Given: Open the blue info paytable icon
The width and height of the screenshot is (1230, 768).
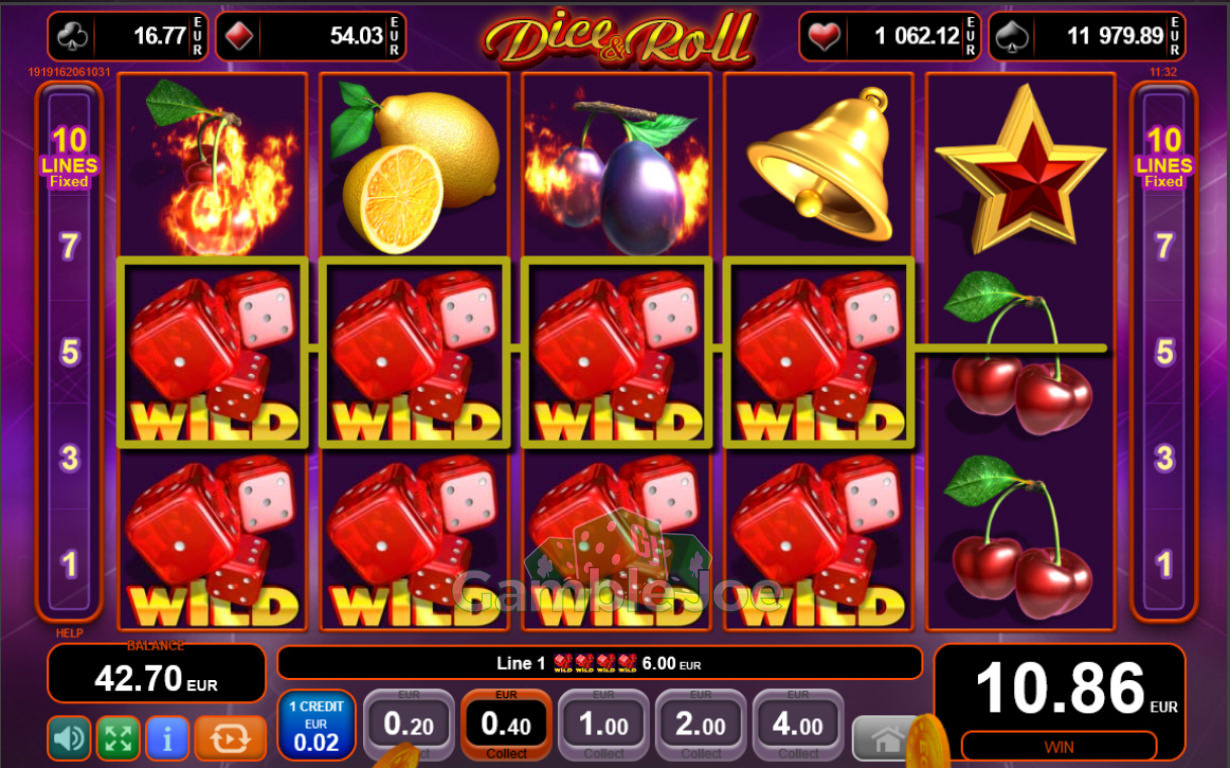Looking at the screenshot, I should [x=167, y=738].
